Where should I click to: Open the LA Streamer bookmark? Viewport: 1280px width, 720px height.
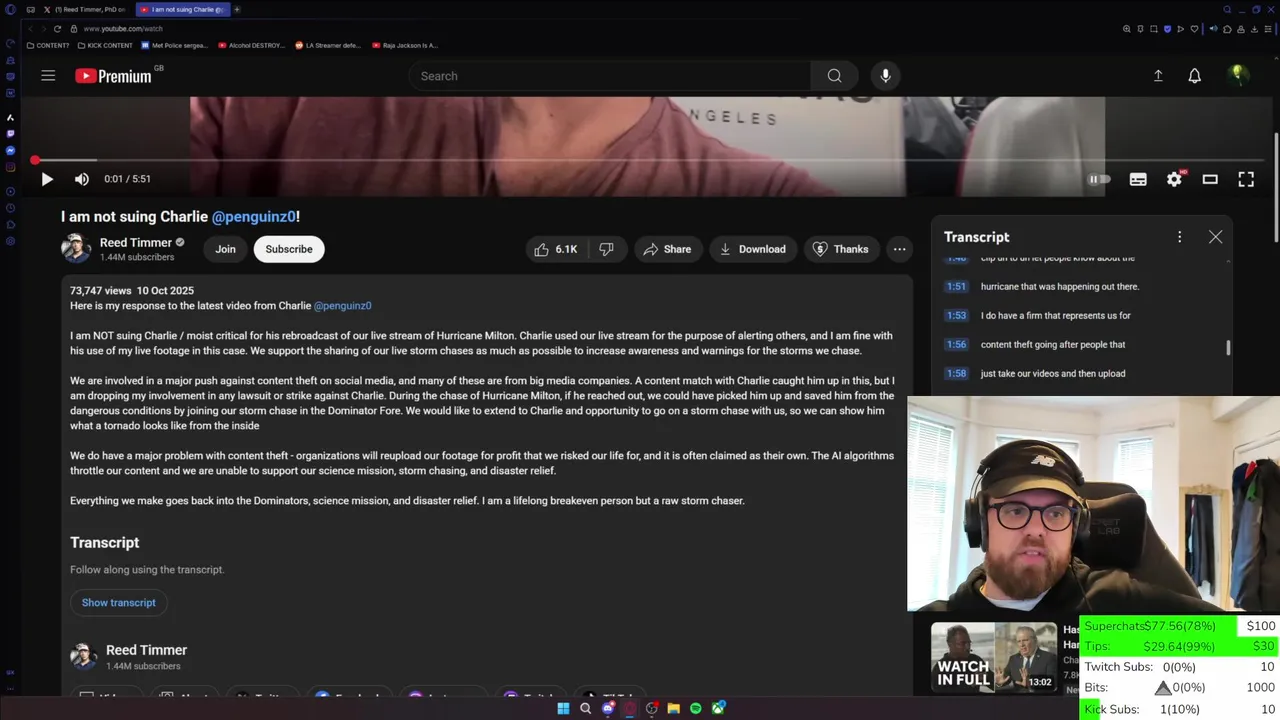(x=328, y=45)
